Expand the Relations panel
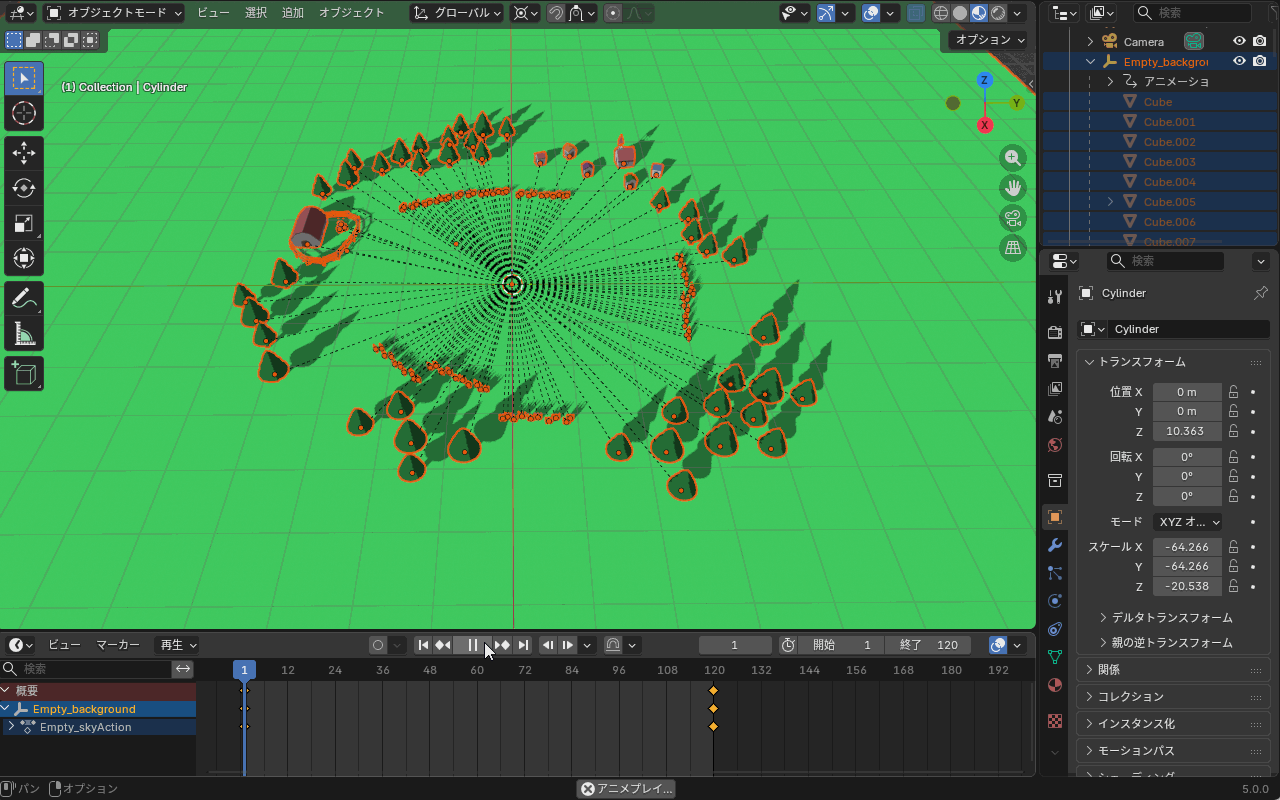This screenshot has width=1280, height=800. coord(1109,669)
